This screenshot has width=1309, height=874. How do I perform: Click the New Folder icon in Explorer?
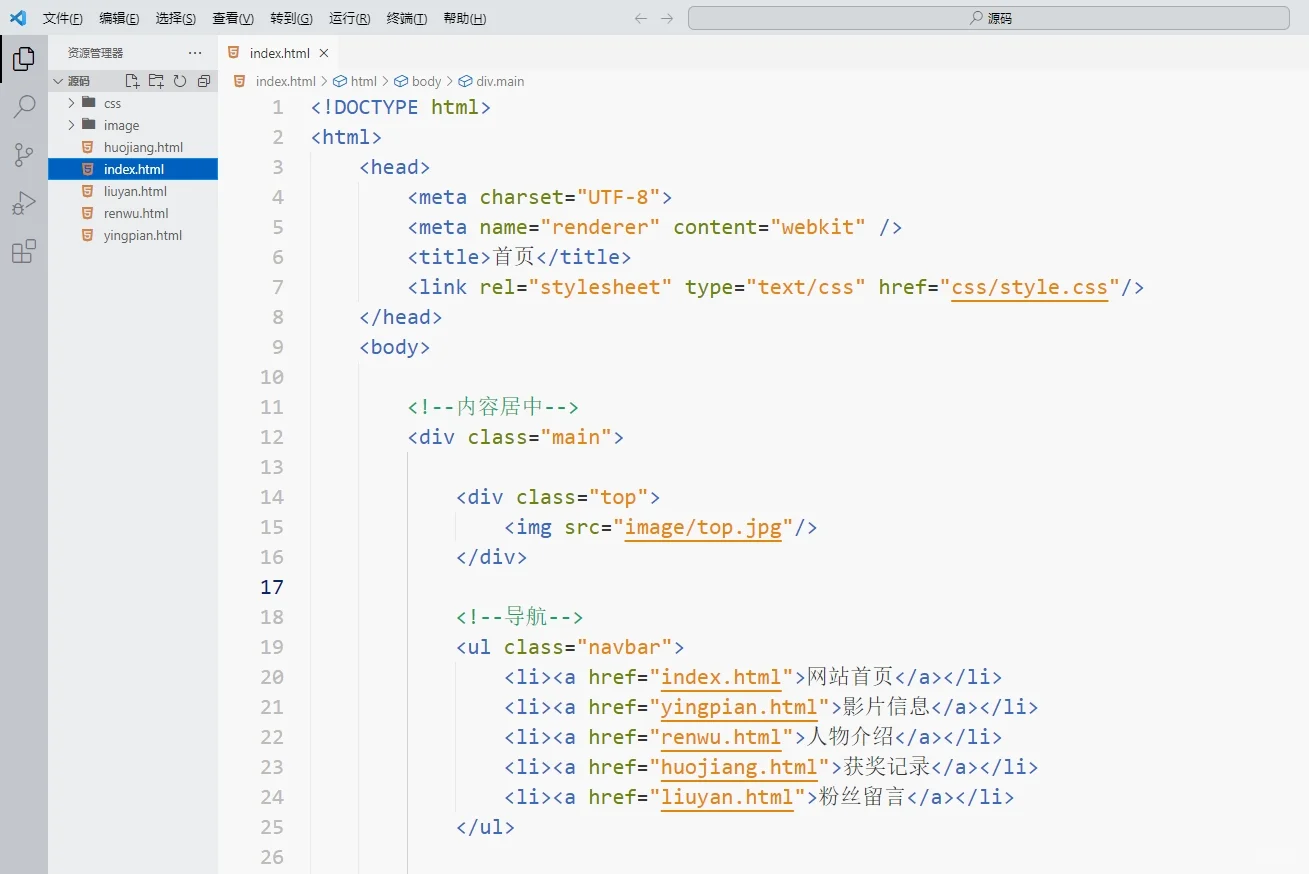pos(156,81)
